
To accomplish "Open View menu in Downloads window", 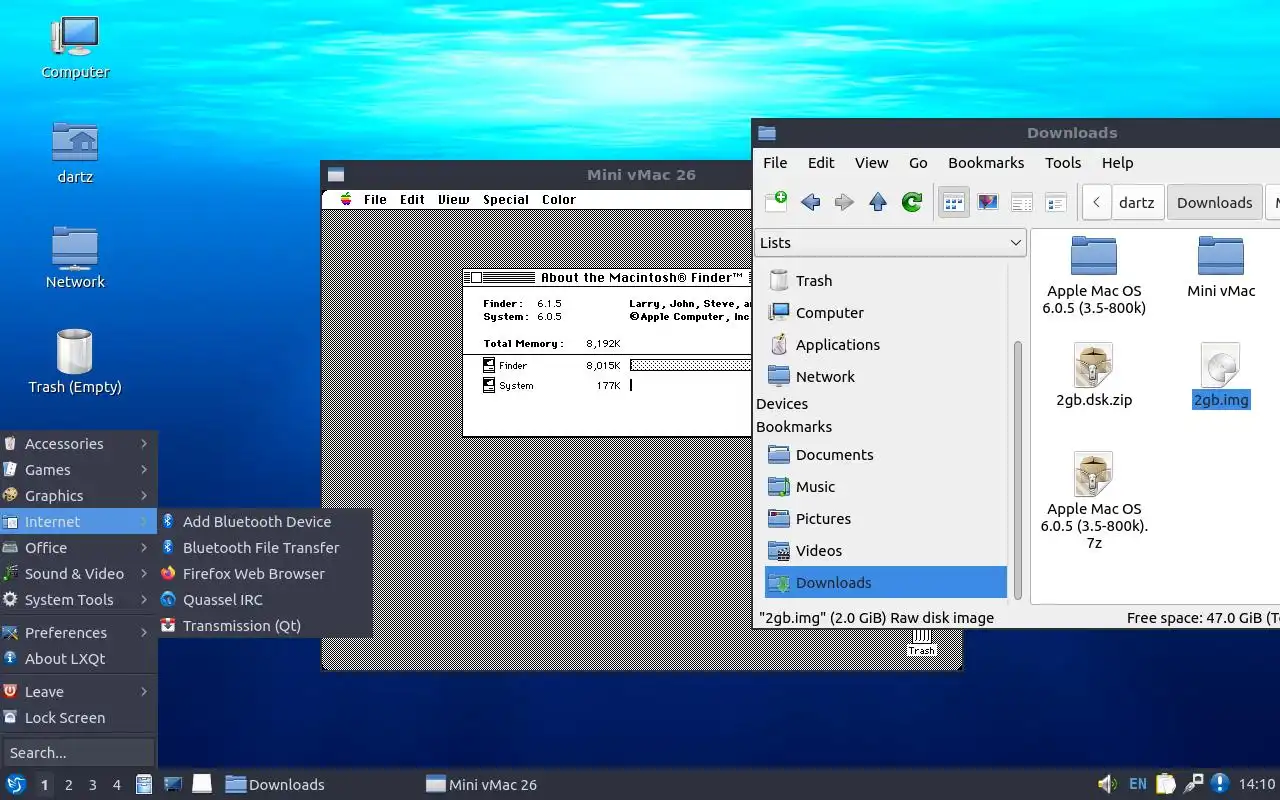I will pos(871,162).
